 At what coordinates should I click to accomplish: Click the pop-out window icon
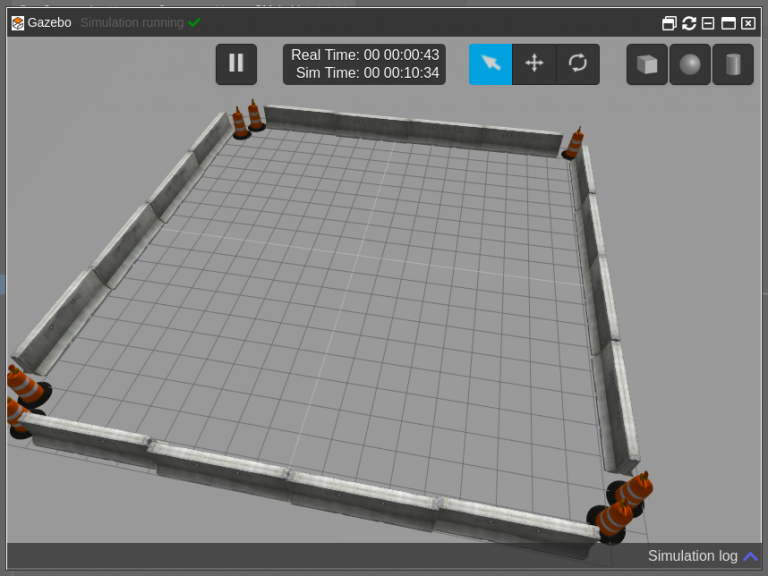669,23
